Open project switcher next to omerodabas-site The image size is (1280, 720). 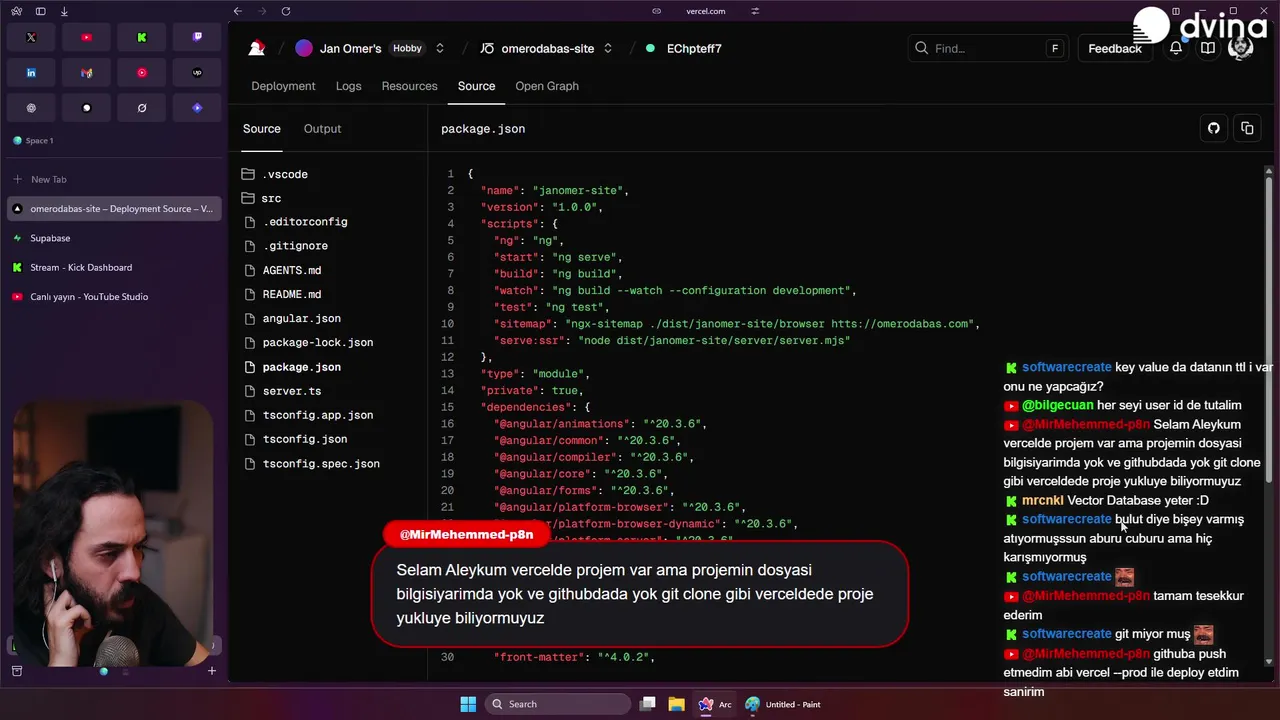tap(607, 48)
